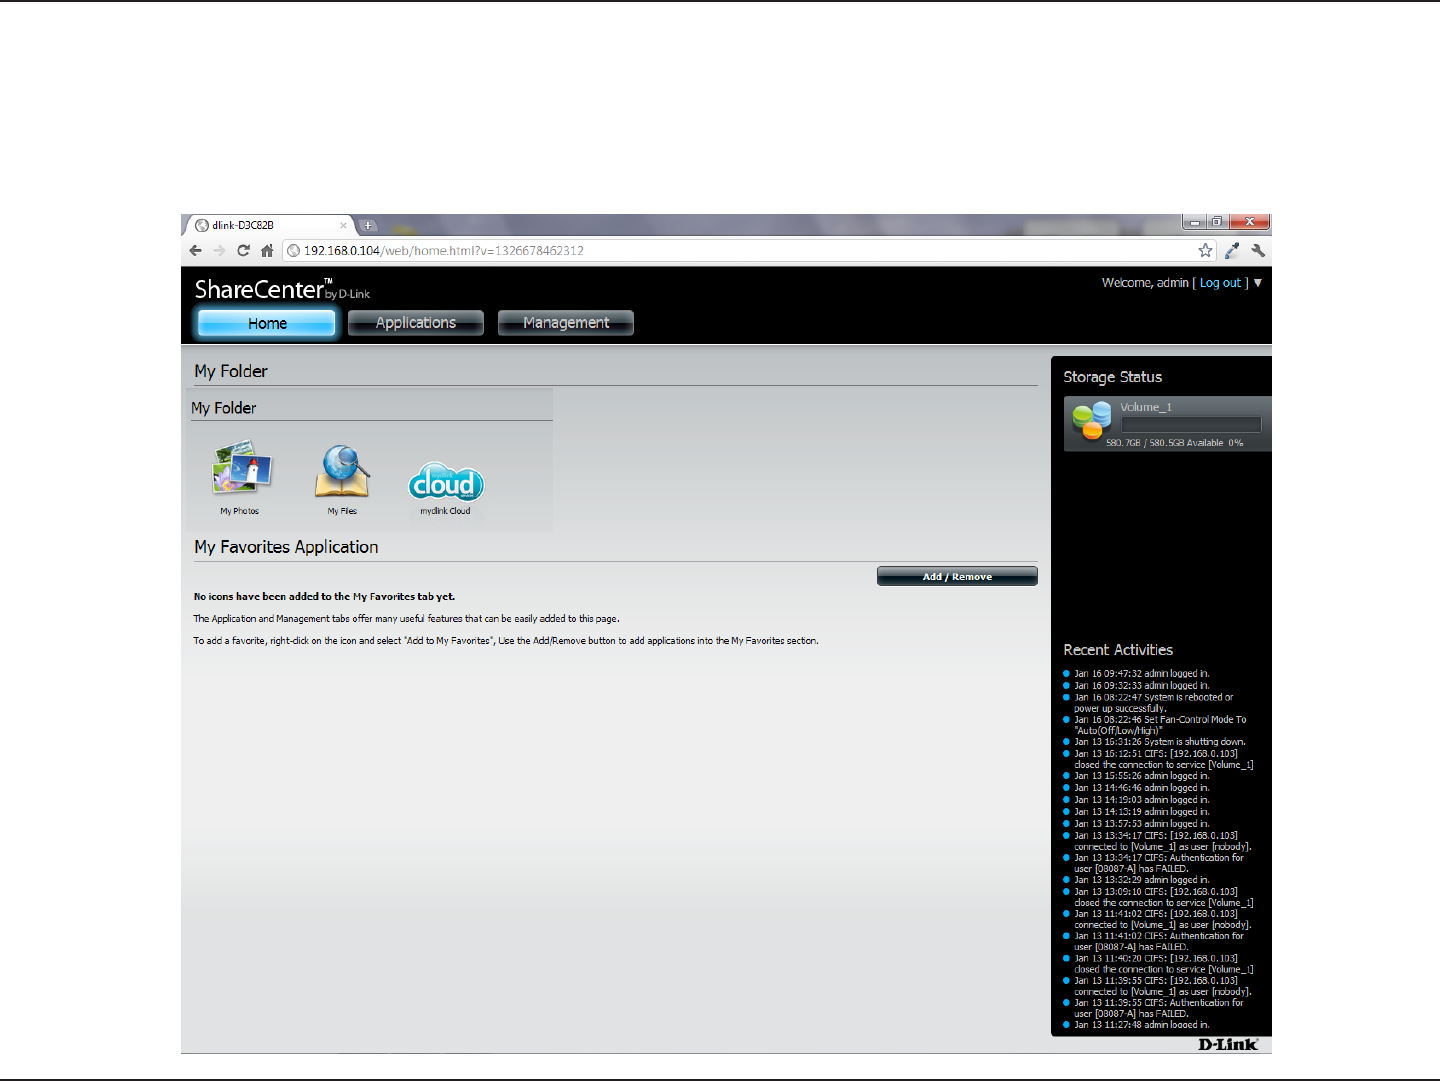
Task: Click the browser home icon
Action: click(x=267, y=251)
